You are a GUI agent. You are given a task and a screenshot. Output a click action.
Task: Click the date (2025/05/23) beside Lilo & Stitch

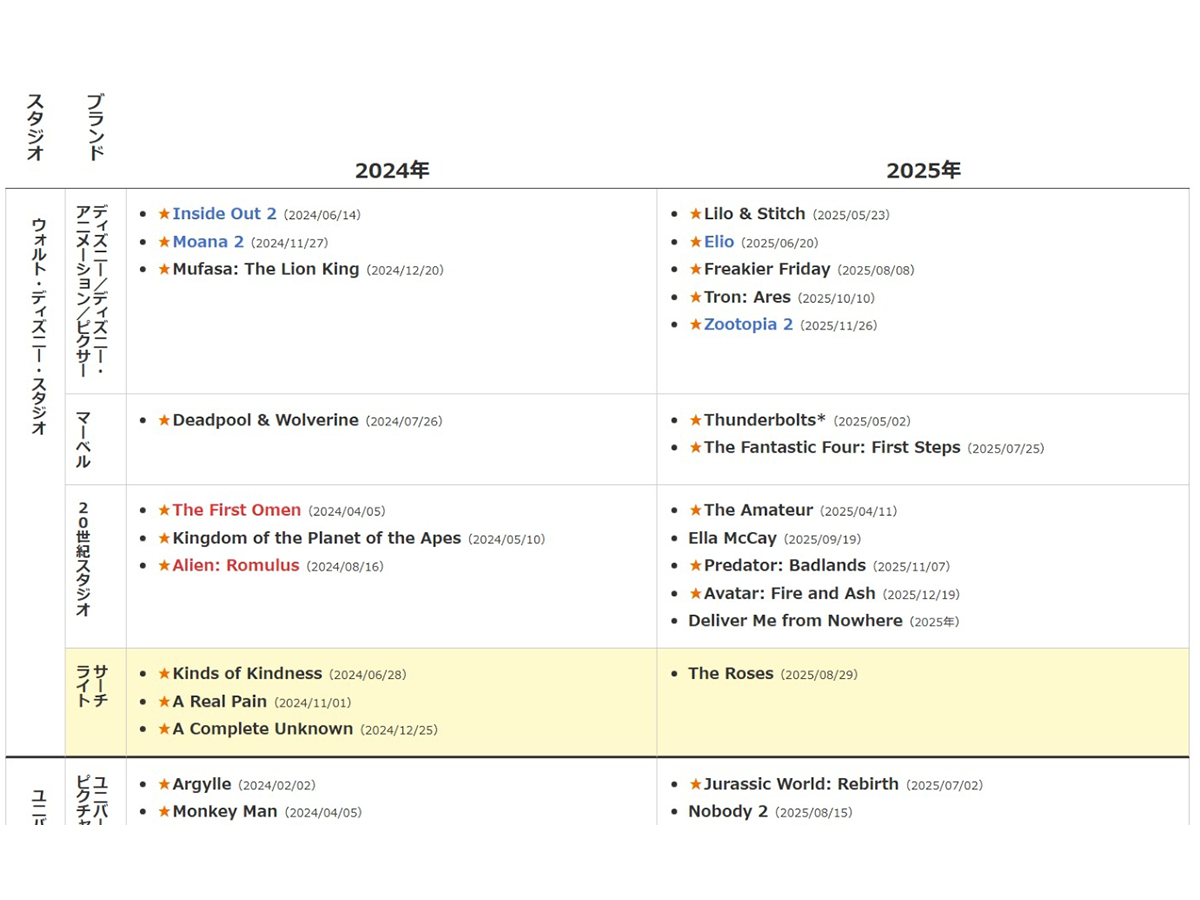pyautogui.click(x=851, y=215)
